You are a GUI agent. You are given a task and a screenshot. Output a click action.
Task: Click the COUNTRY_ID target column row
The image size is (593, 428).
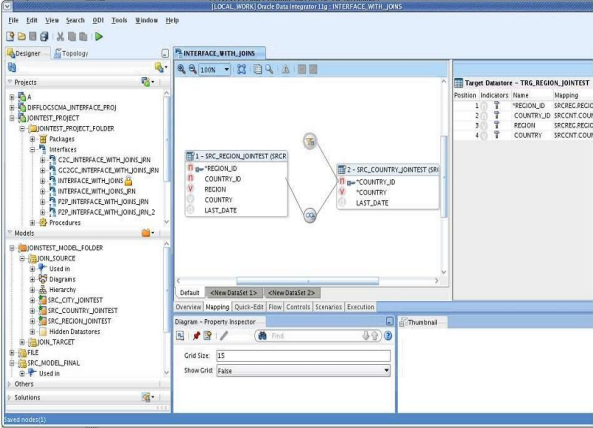(x=523, y=115)
